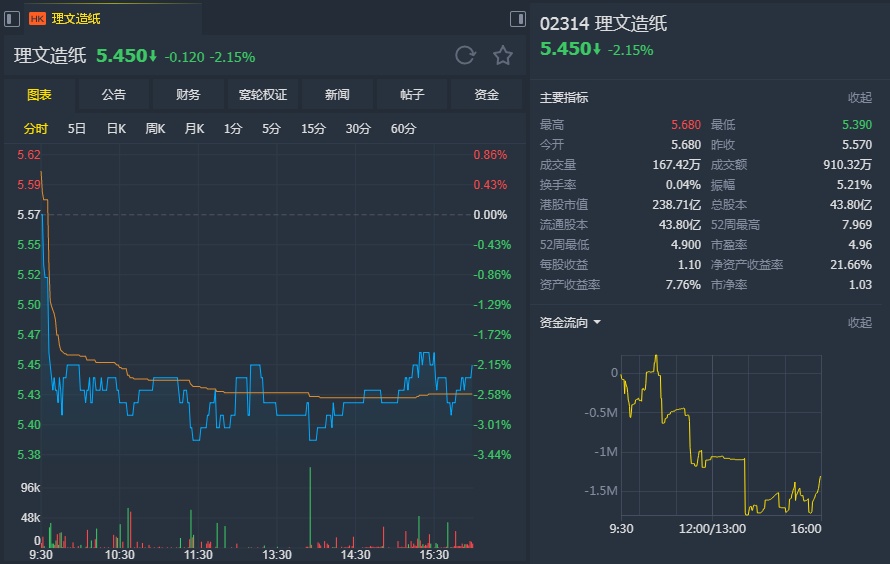This screenshot has width=890, height=564.
Task: Select the 窝轮权证 tab
Action: click(263, 95)
